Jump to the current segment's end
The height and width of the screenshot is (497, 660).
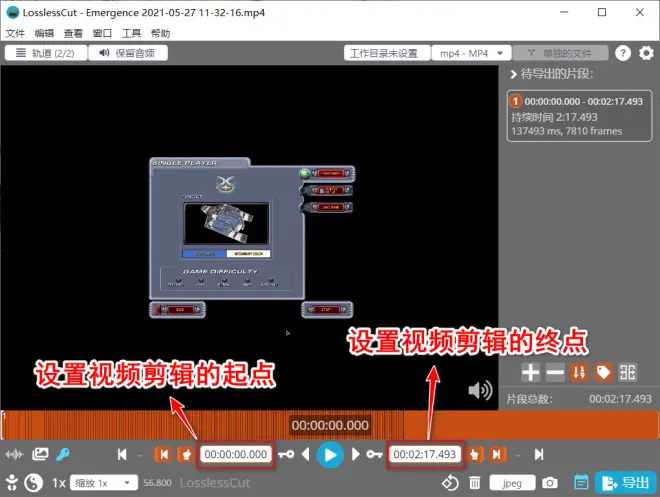[x=497, y=454]
